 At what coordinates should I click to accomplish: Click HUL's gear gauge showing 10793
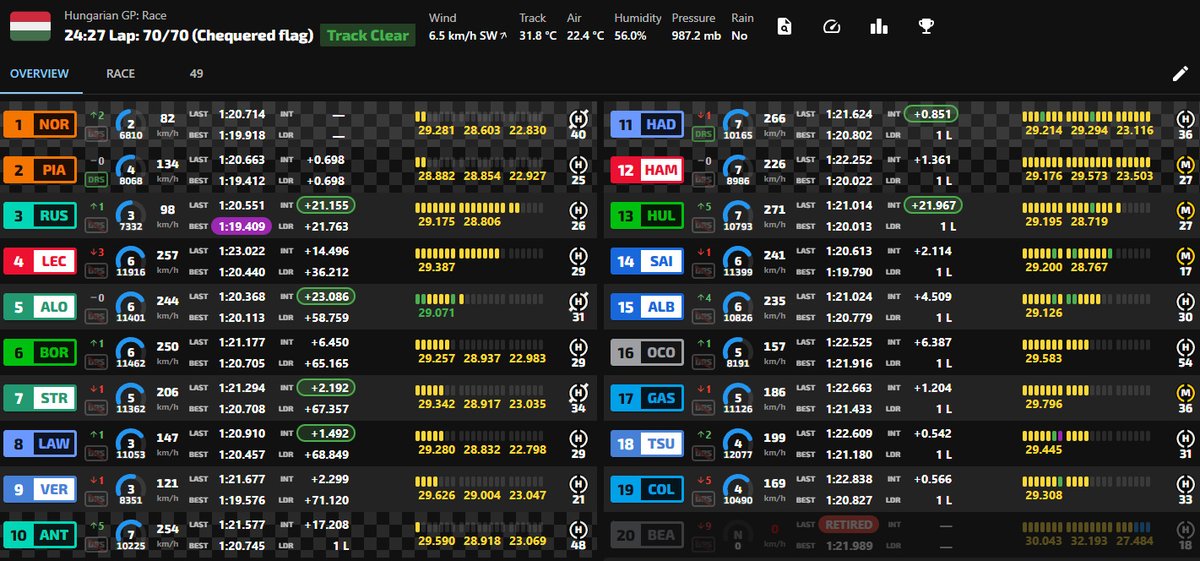(x=737, y=215)
